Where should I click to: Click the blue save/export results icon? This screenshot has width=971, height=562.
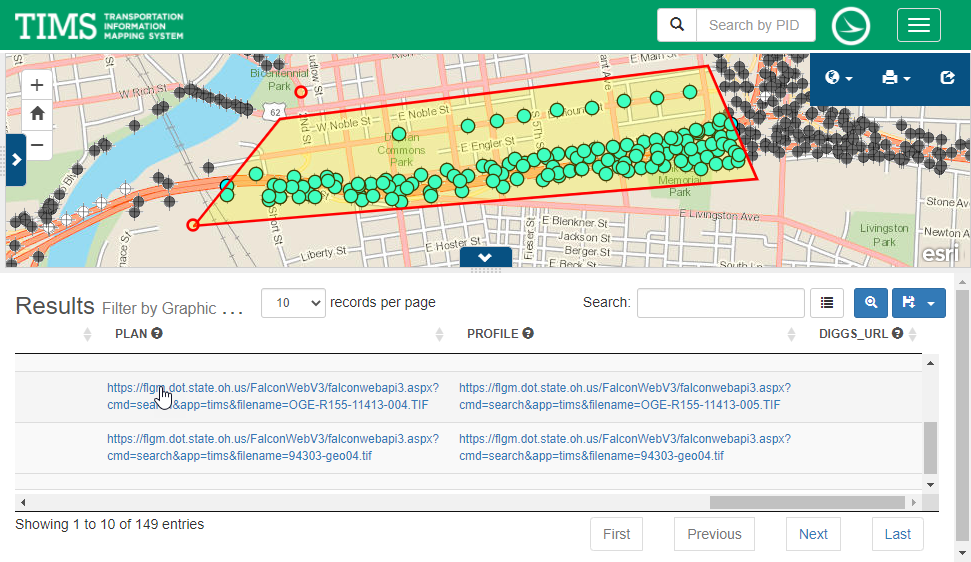(x=908, y=303)
